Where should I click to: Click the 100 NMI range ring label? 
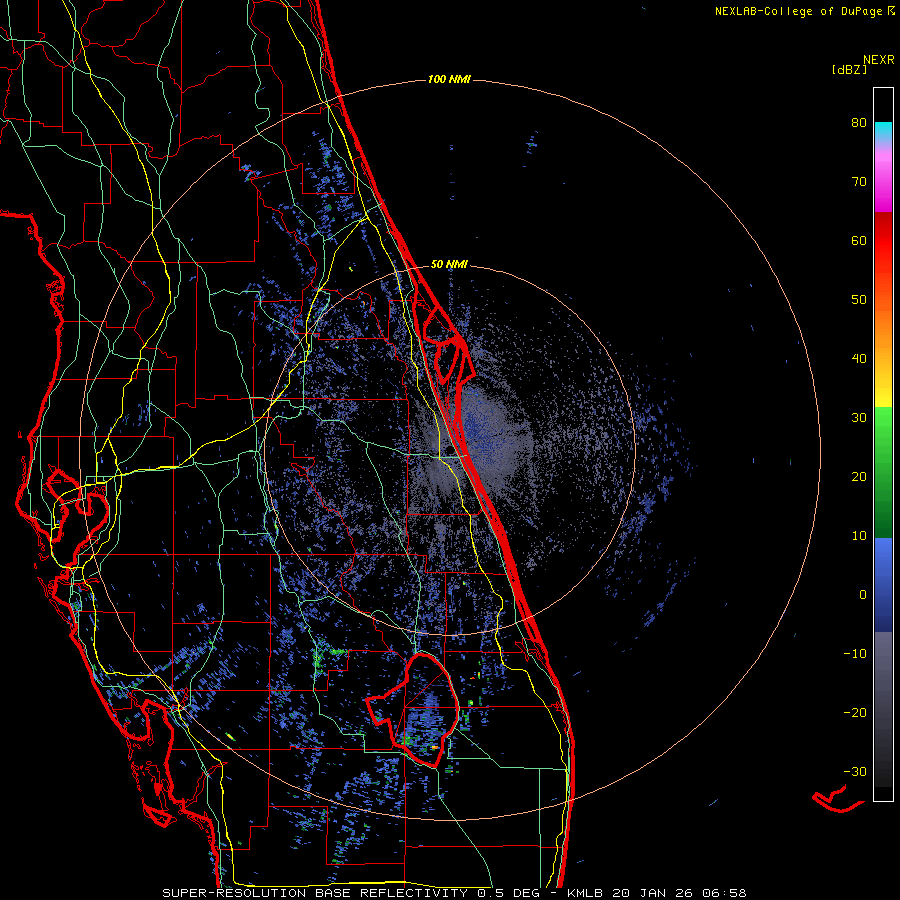click(449, 79)
